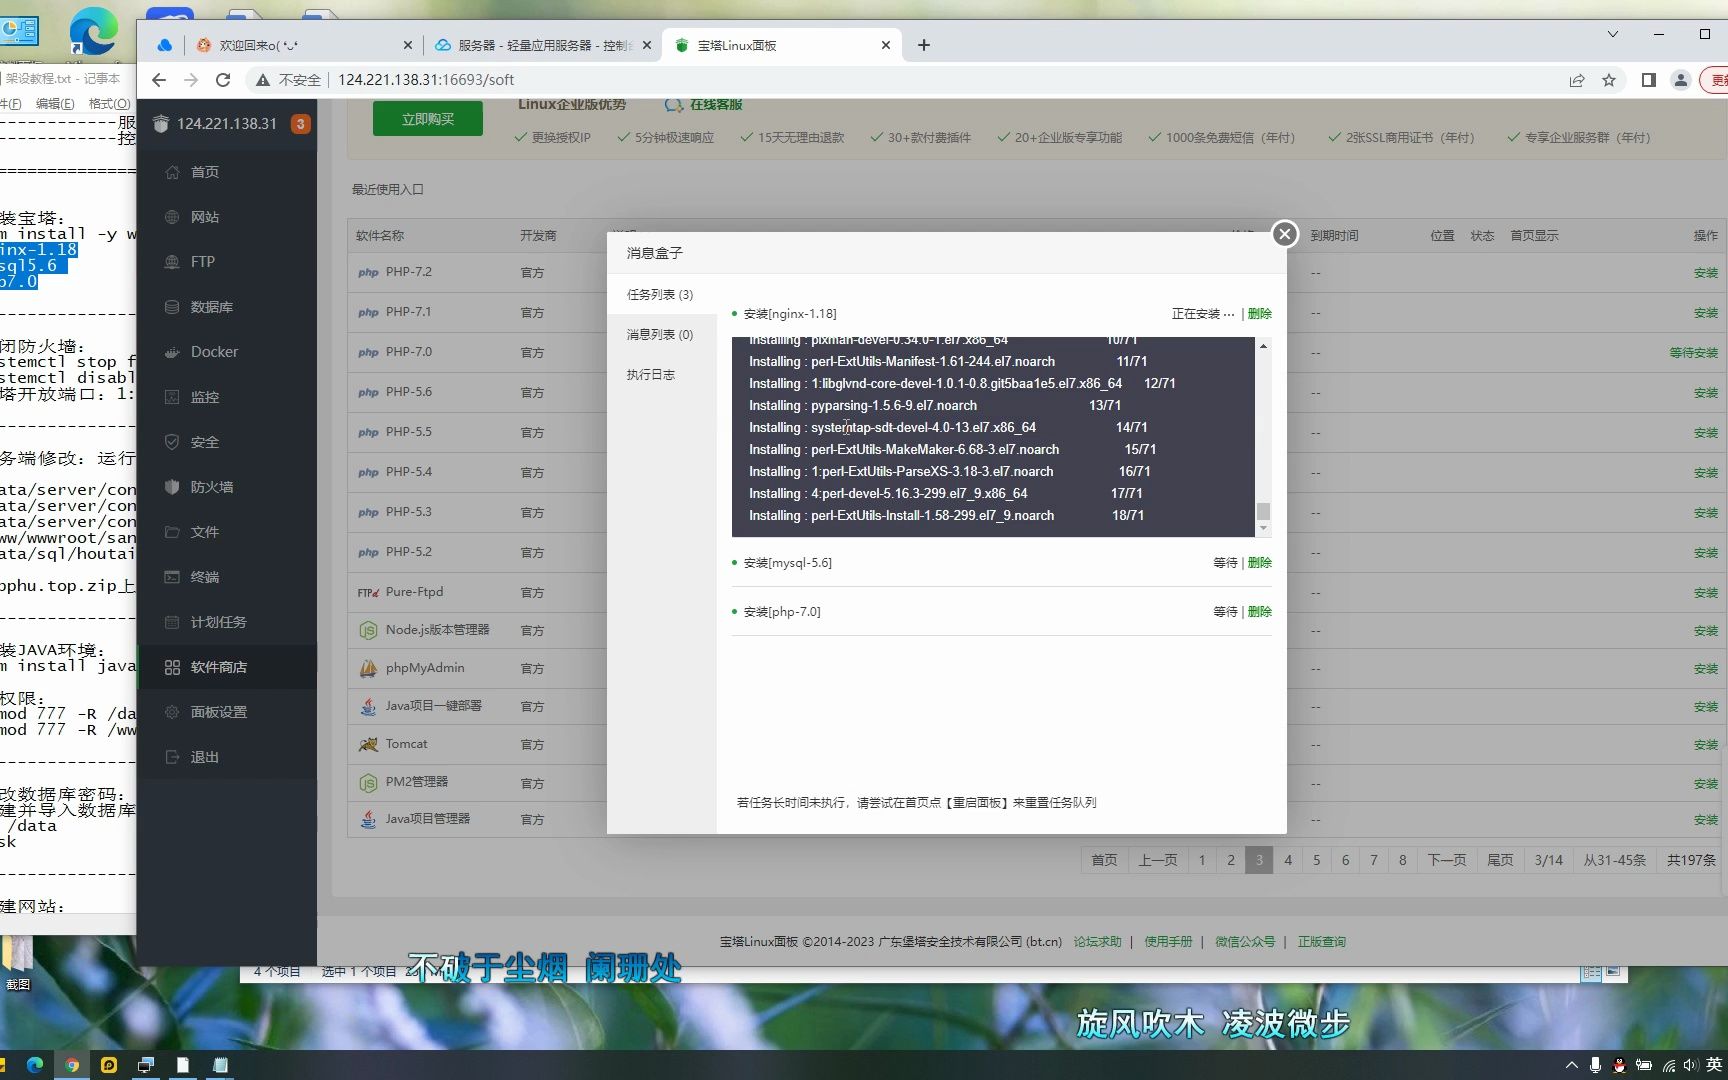Click 安装 for the phpMyAdmin row
The image size is (1728, 1080).
tap(1705, 669)
